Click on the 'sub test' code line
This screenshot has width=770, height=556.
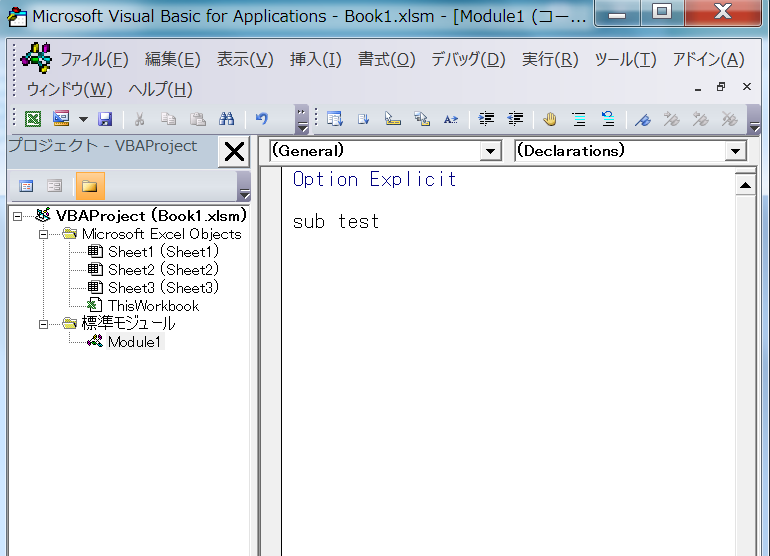pos(336,222)
